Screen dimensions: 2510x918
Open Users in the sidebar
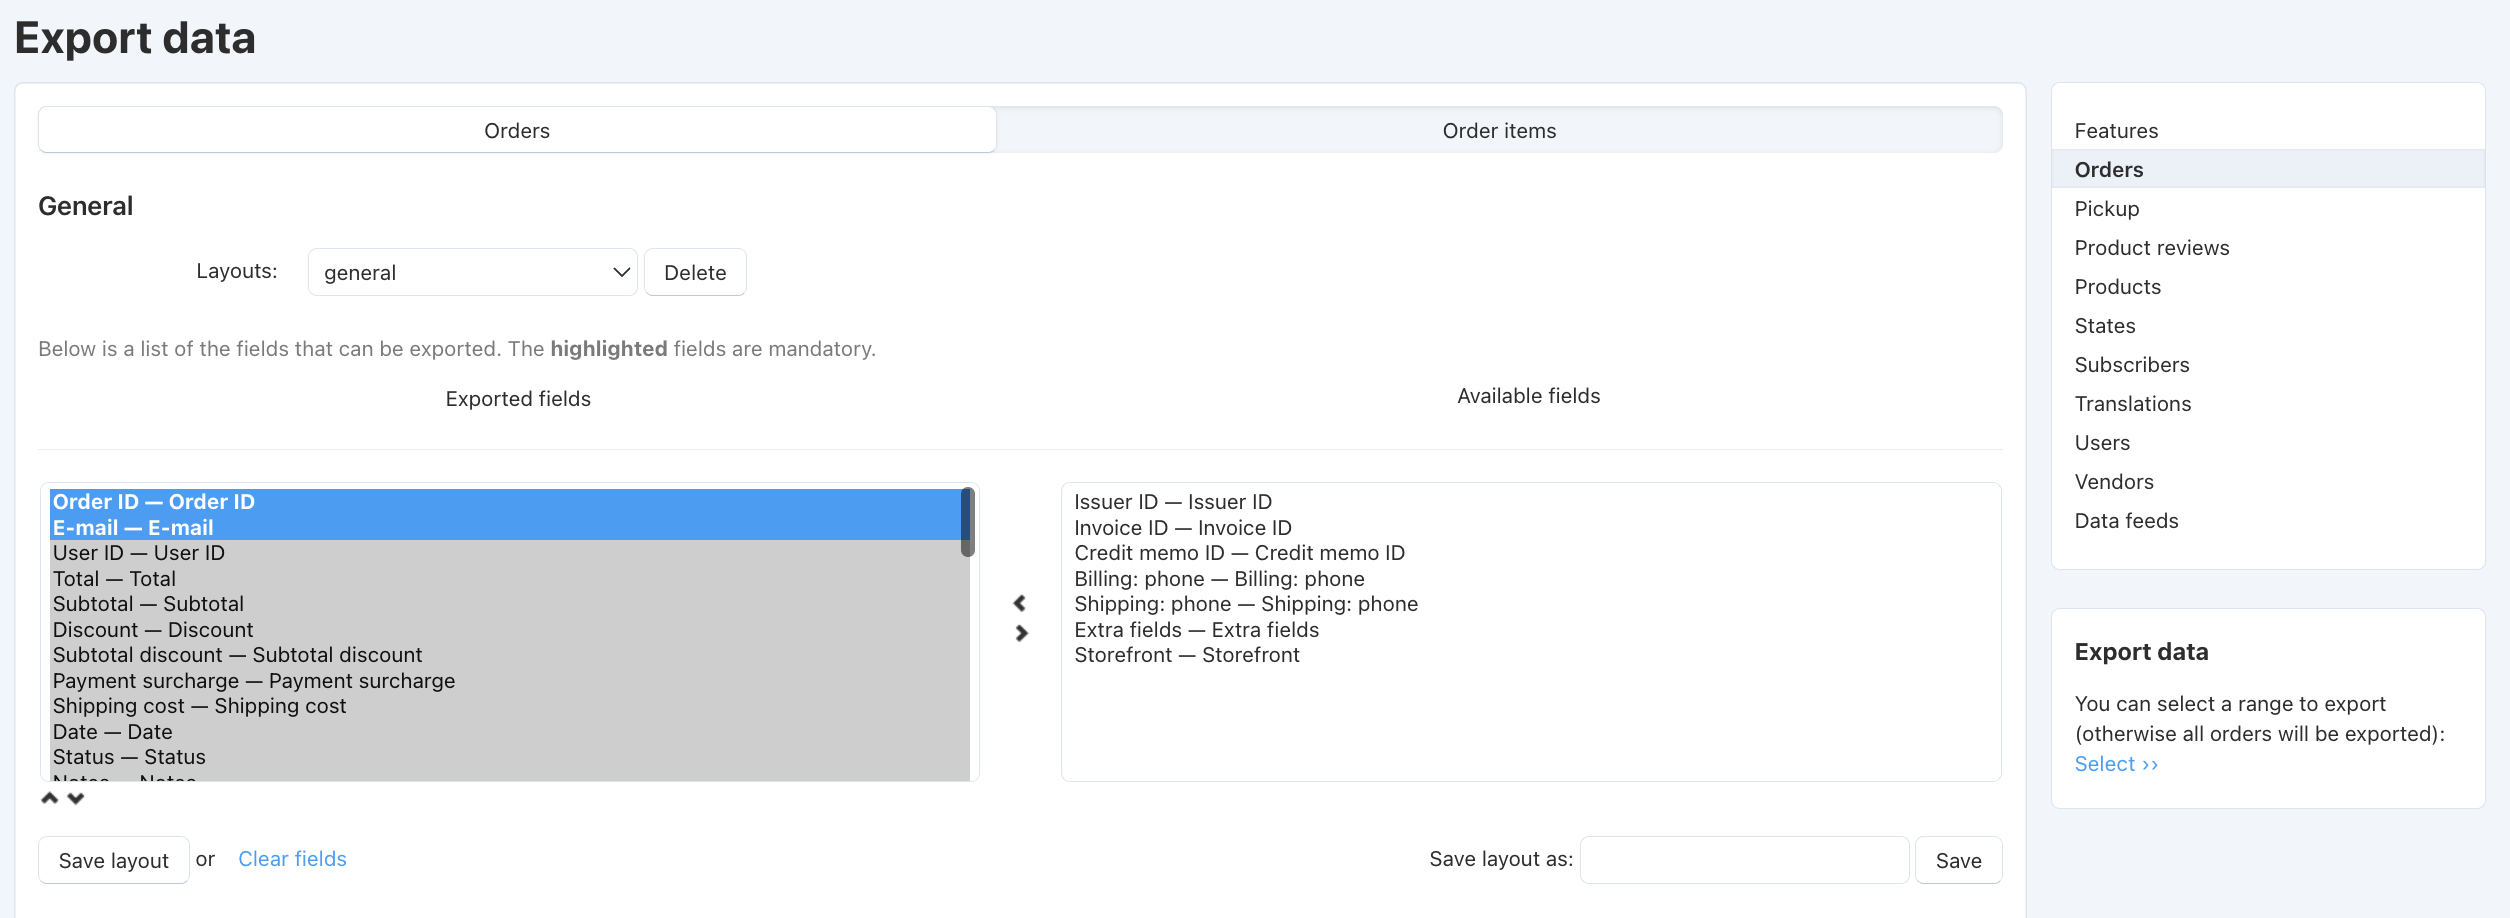(2102, 443)
